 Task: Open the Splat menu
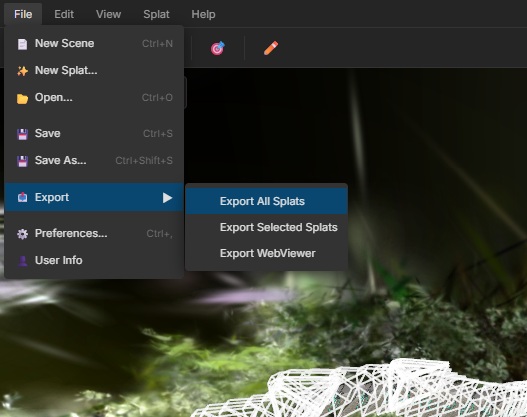[x=156, y=14]
